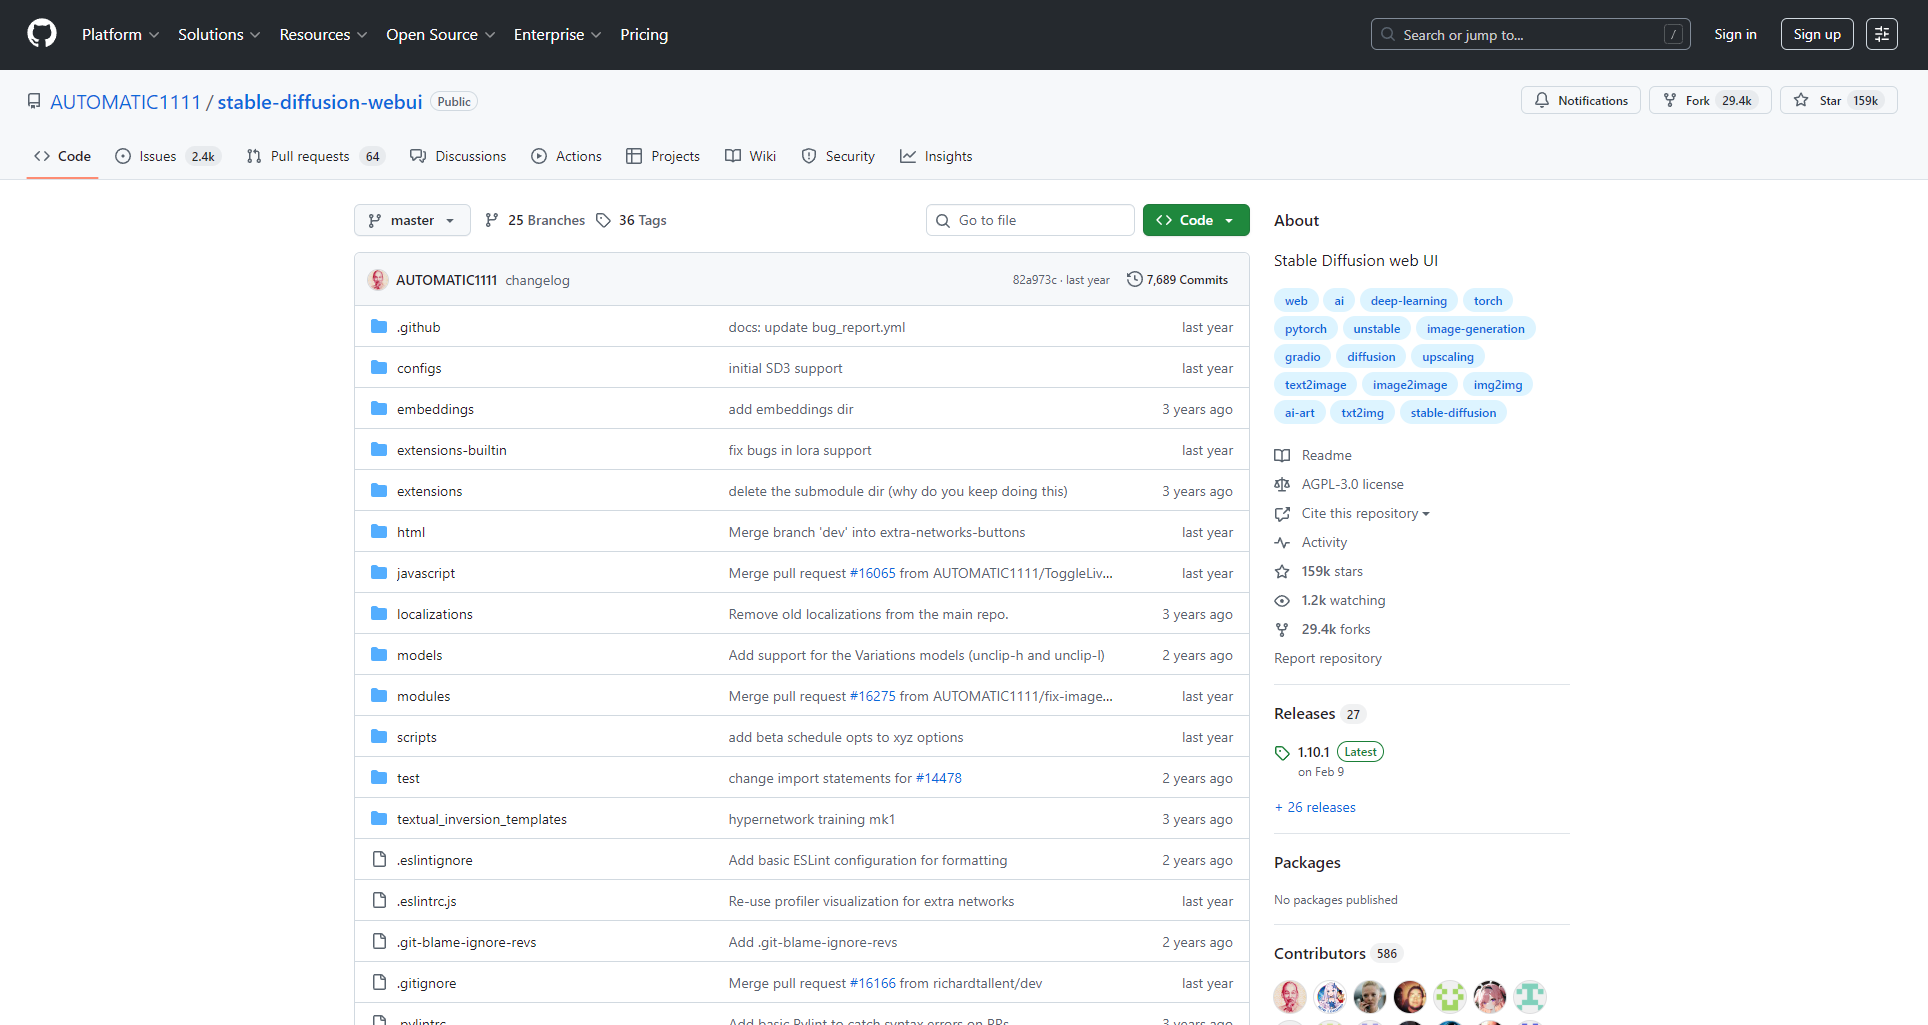
Task: Open the green Code dropdown
Action: click(x=1195, y=221)
